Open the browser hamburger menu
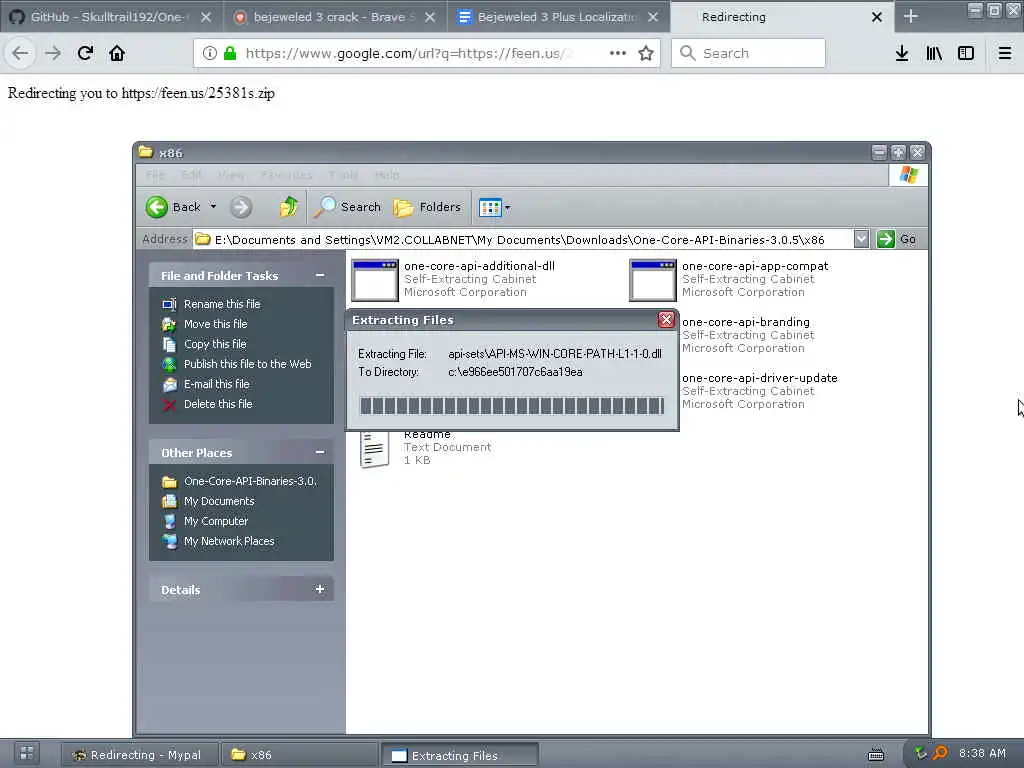The width and height of the screenshot is (1024, 768). [1004, 53]
